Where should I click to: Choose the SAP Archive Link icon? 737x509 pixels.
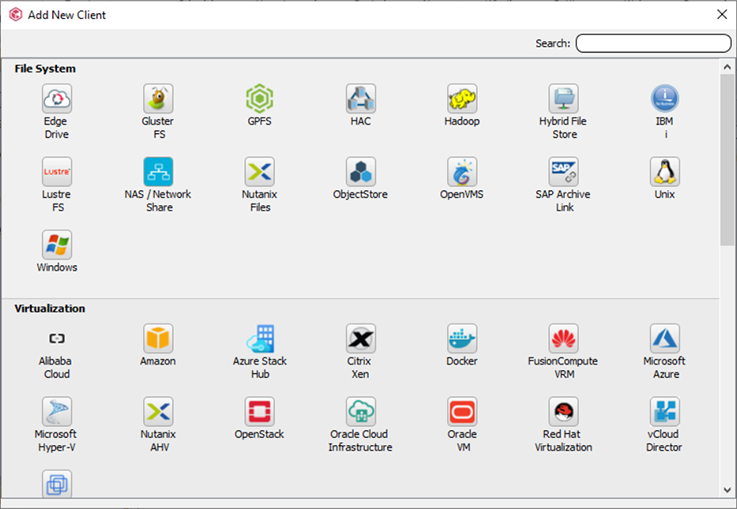tap(564, 172)
